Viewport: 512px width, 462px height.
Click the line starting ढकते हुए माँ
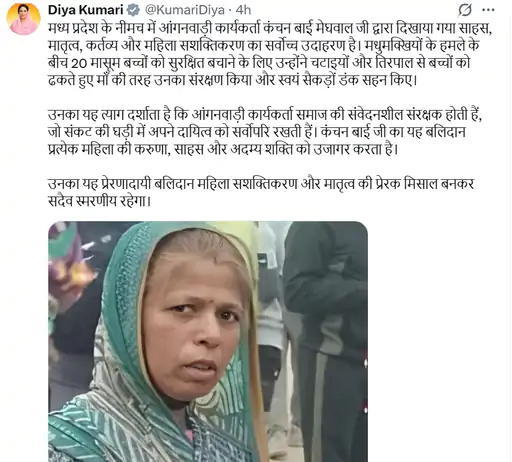click(x=232, y=81)
